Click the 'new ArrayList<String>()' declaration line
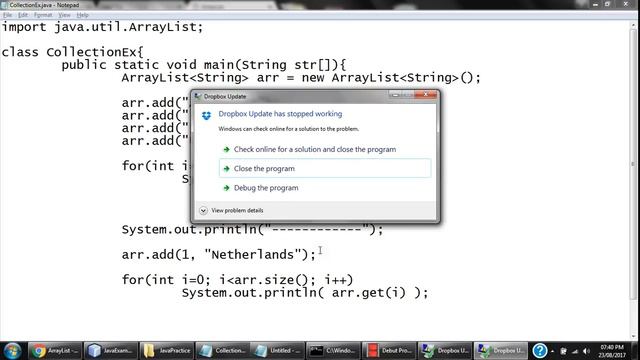Screen dimensions: 640x360 [301, 78]
